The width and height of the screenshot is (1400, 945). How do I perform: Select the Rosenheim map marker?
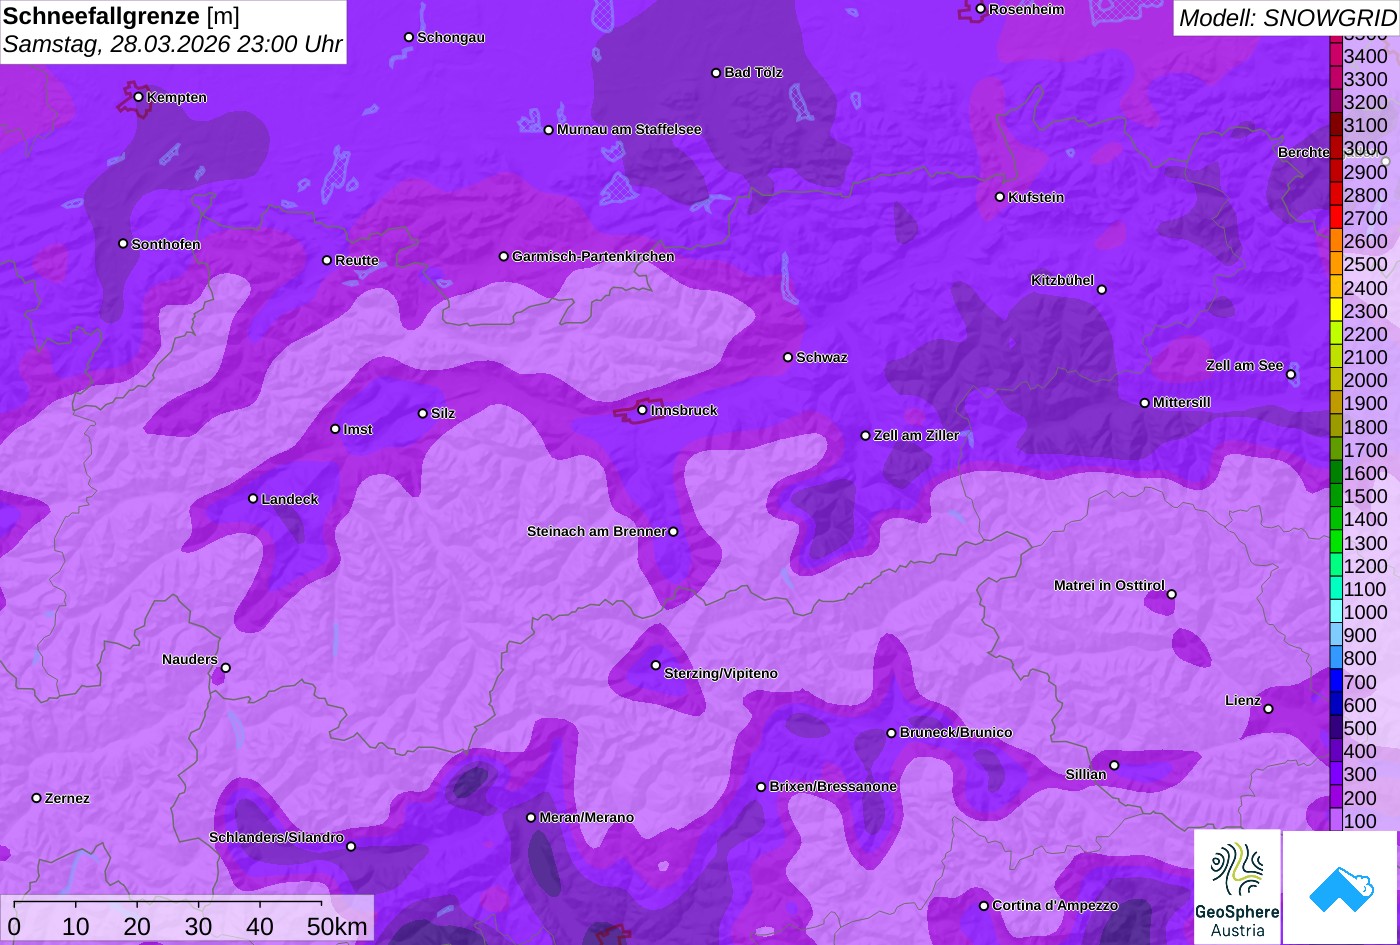pos(981,9)
